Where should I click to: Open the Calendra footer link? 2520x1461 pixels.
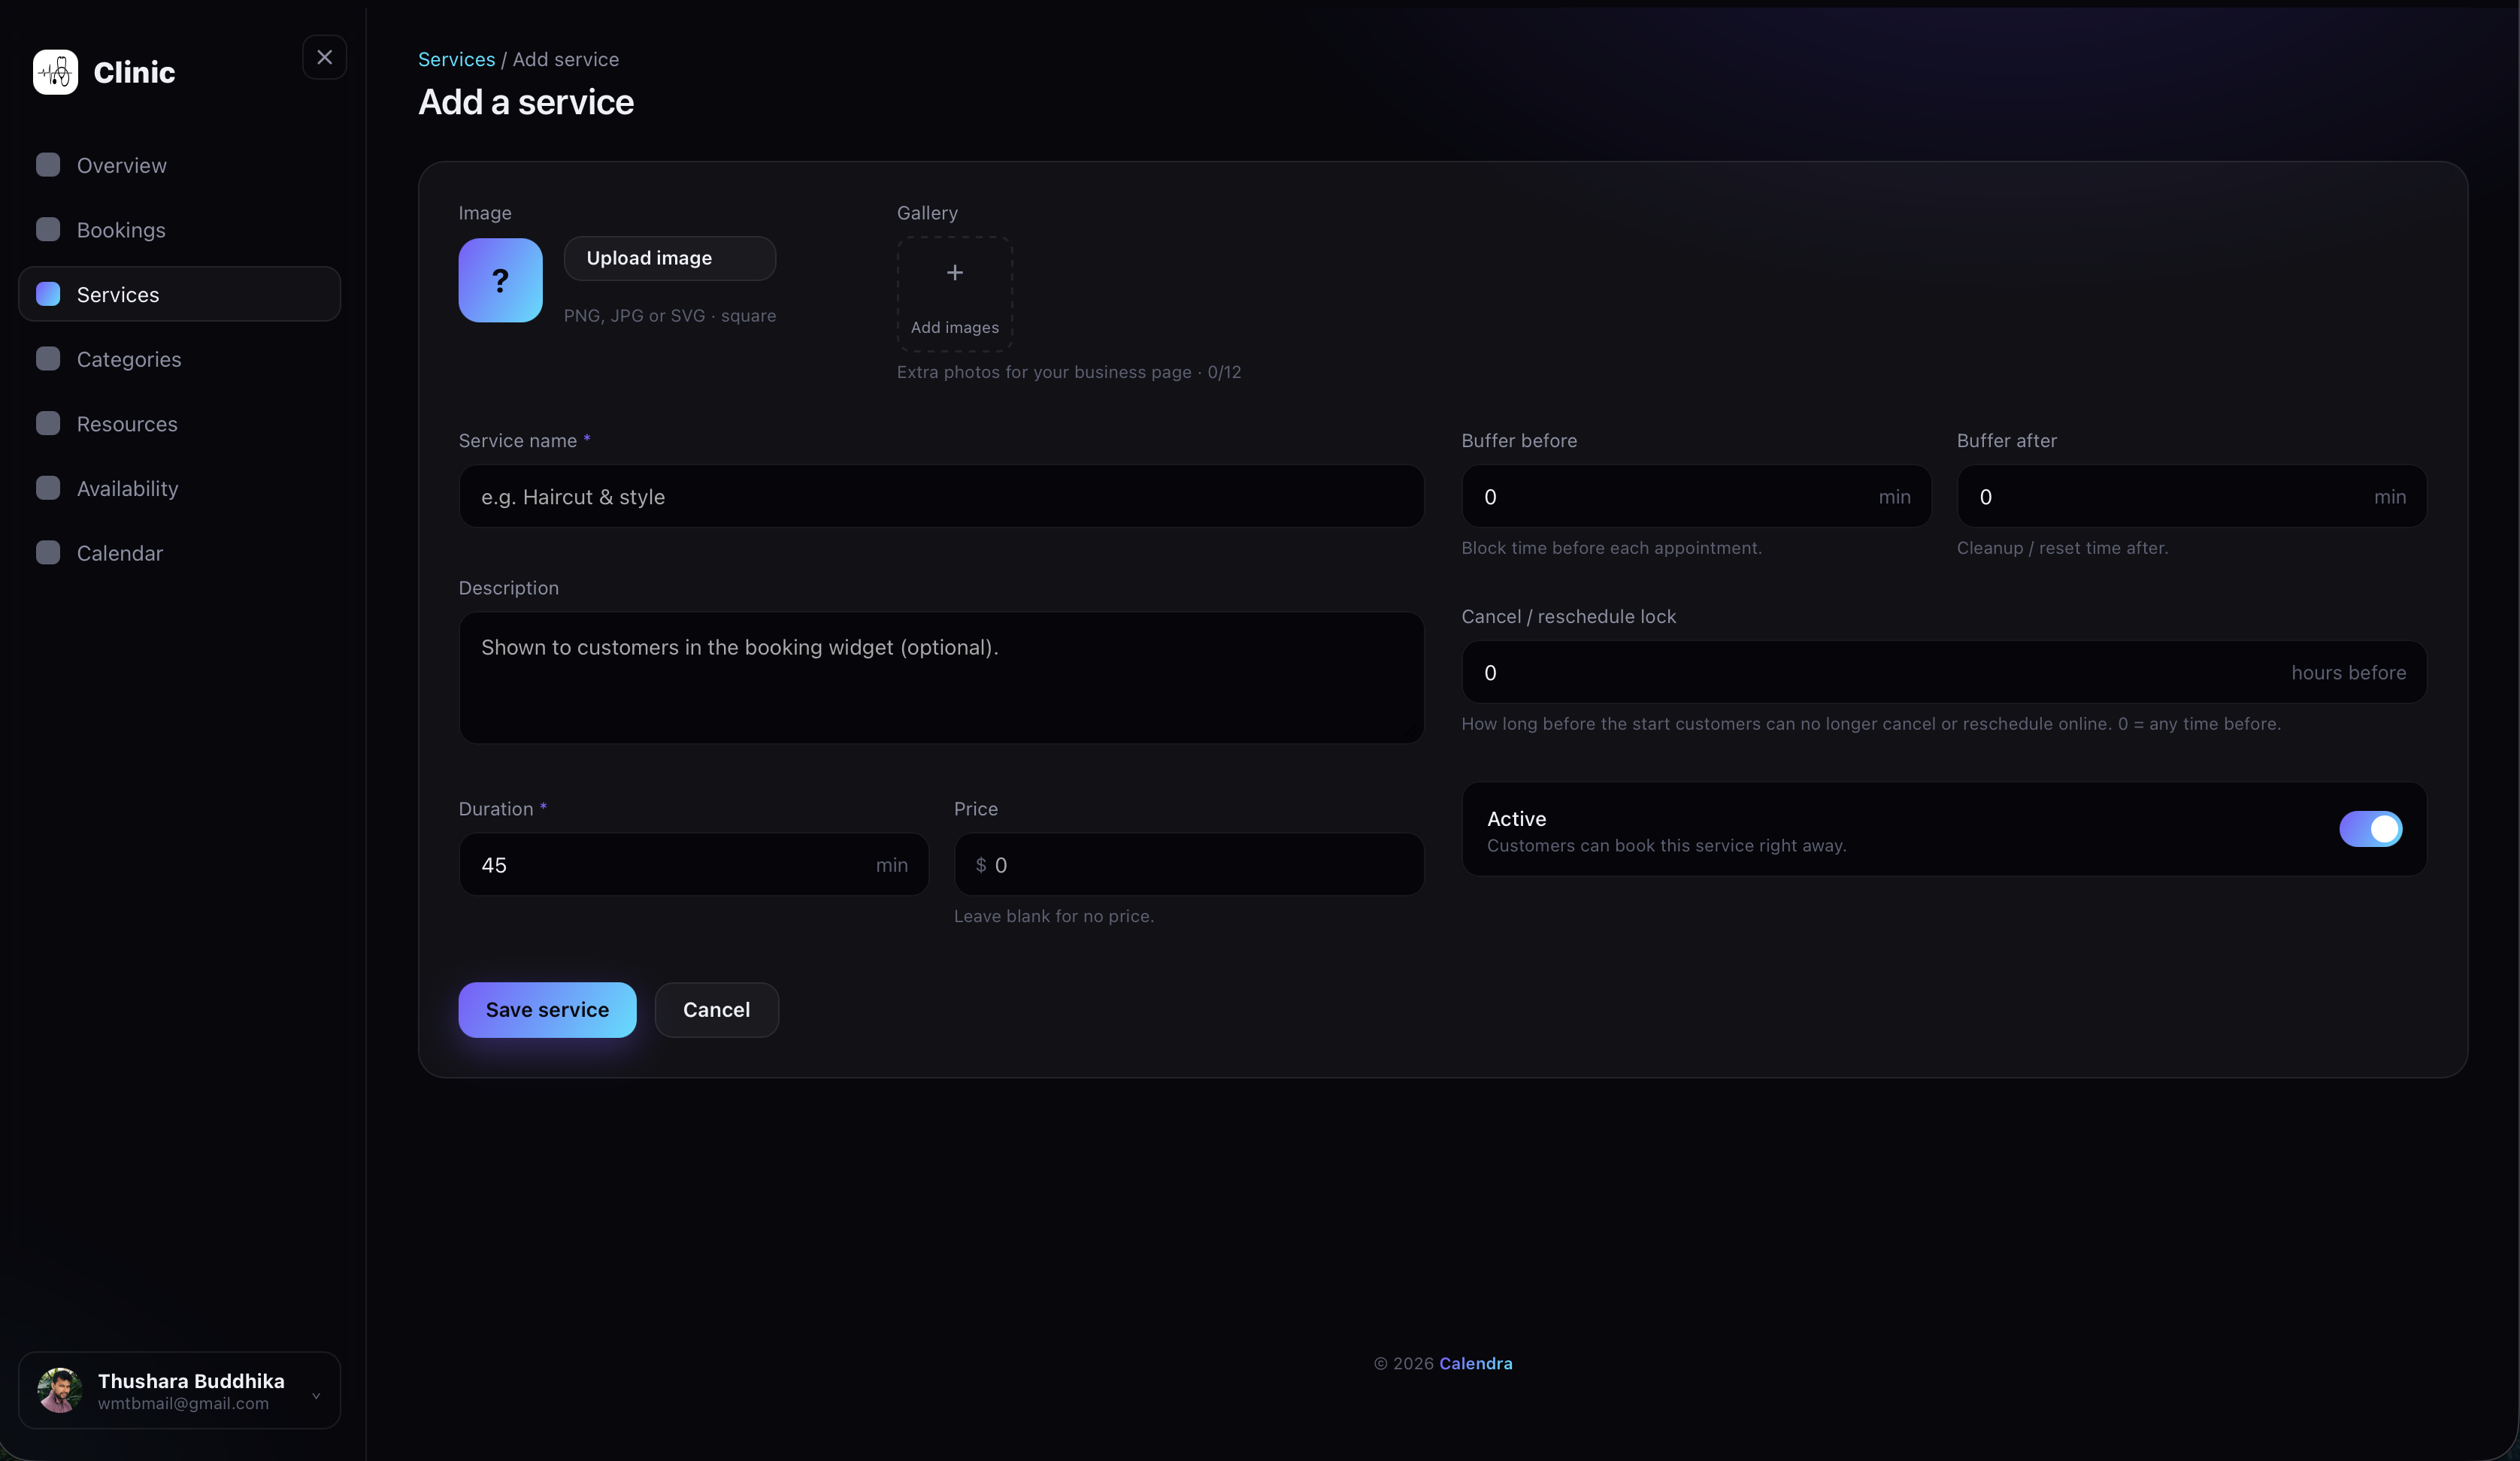[x=1475, y=1363]
